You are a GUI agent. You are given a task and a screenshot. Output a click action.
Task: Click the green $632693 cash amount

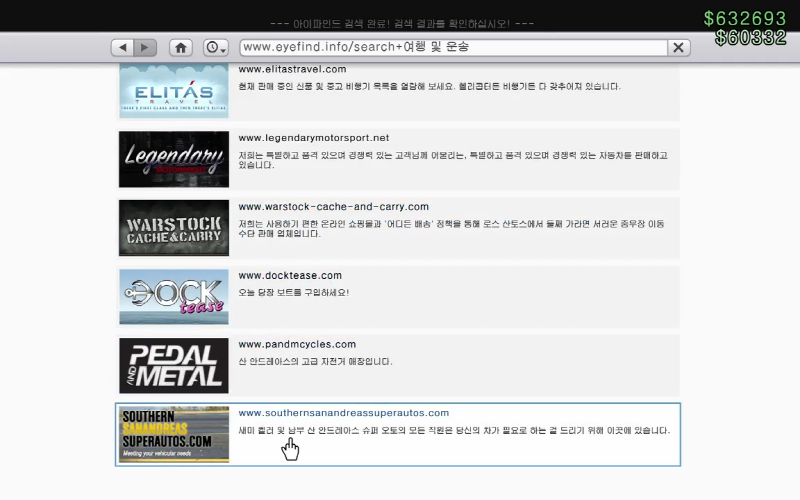click(x=745, y=19)
